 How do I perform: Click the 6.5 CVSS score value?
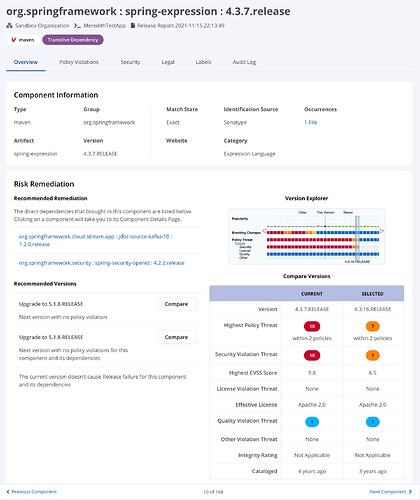[372, 373]
